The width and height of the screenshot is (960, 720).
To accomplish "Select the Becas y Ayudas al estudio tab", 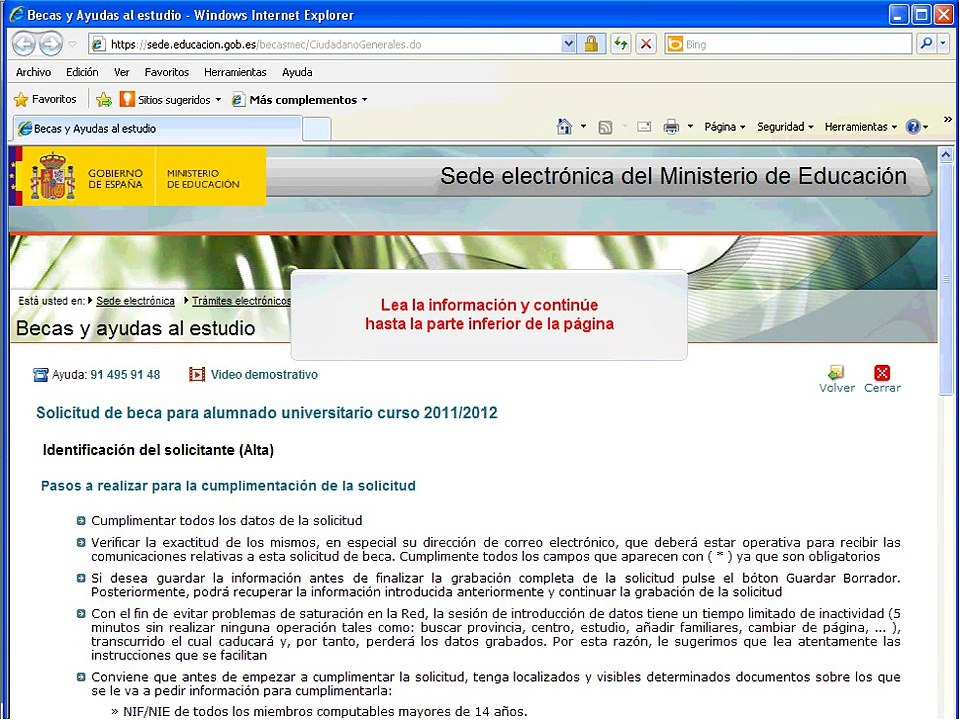I will click(157, 129).
